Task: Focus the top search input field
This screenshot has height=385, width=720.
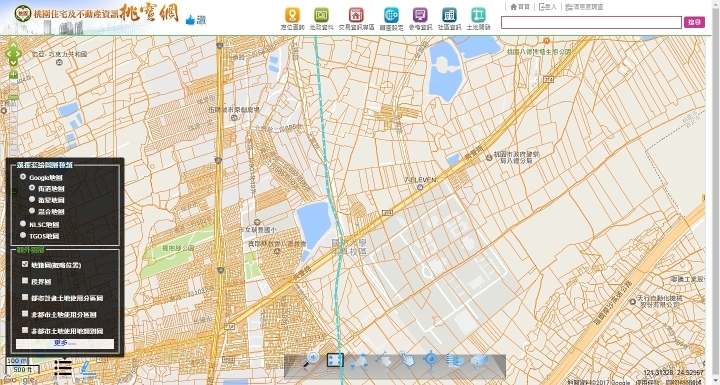Action: (x=591, y=23)
